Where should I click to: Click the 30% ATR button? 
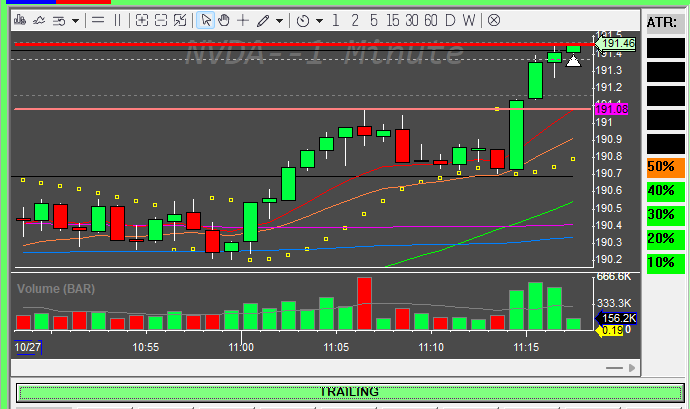[666, 215]
